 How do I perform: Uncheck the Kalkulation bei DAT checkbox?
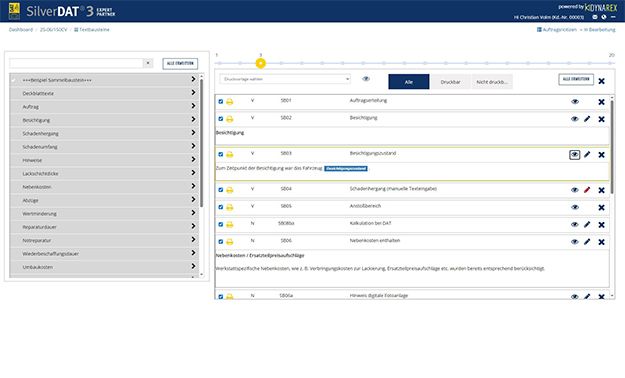(221, 224)
